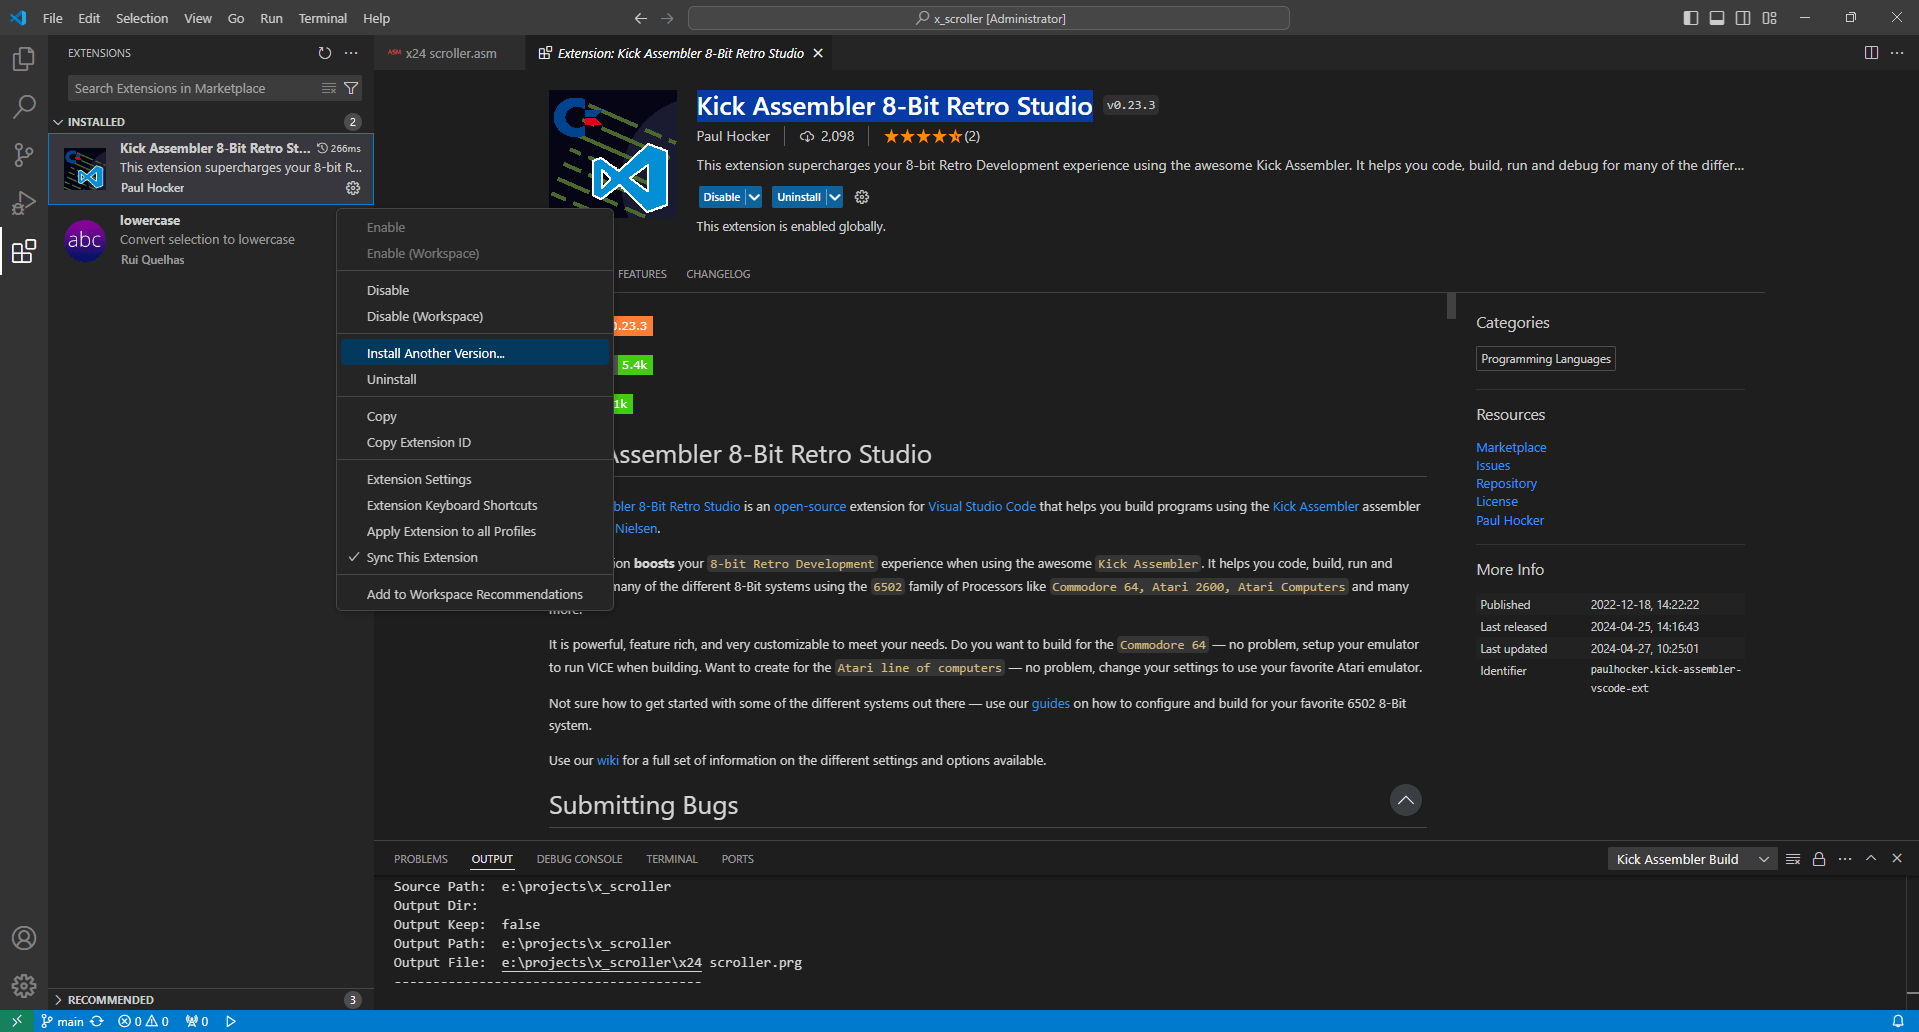Clear the output panel
The image size is (1919, 1032).
point(1793,859)
